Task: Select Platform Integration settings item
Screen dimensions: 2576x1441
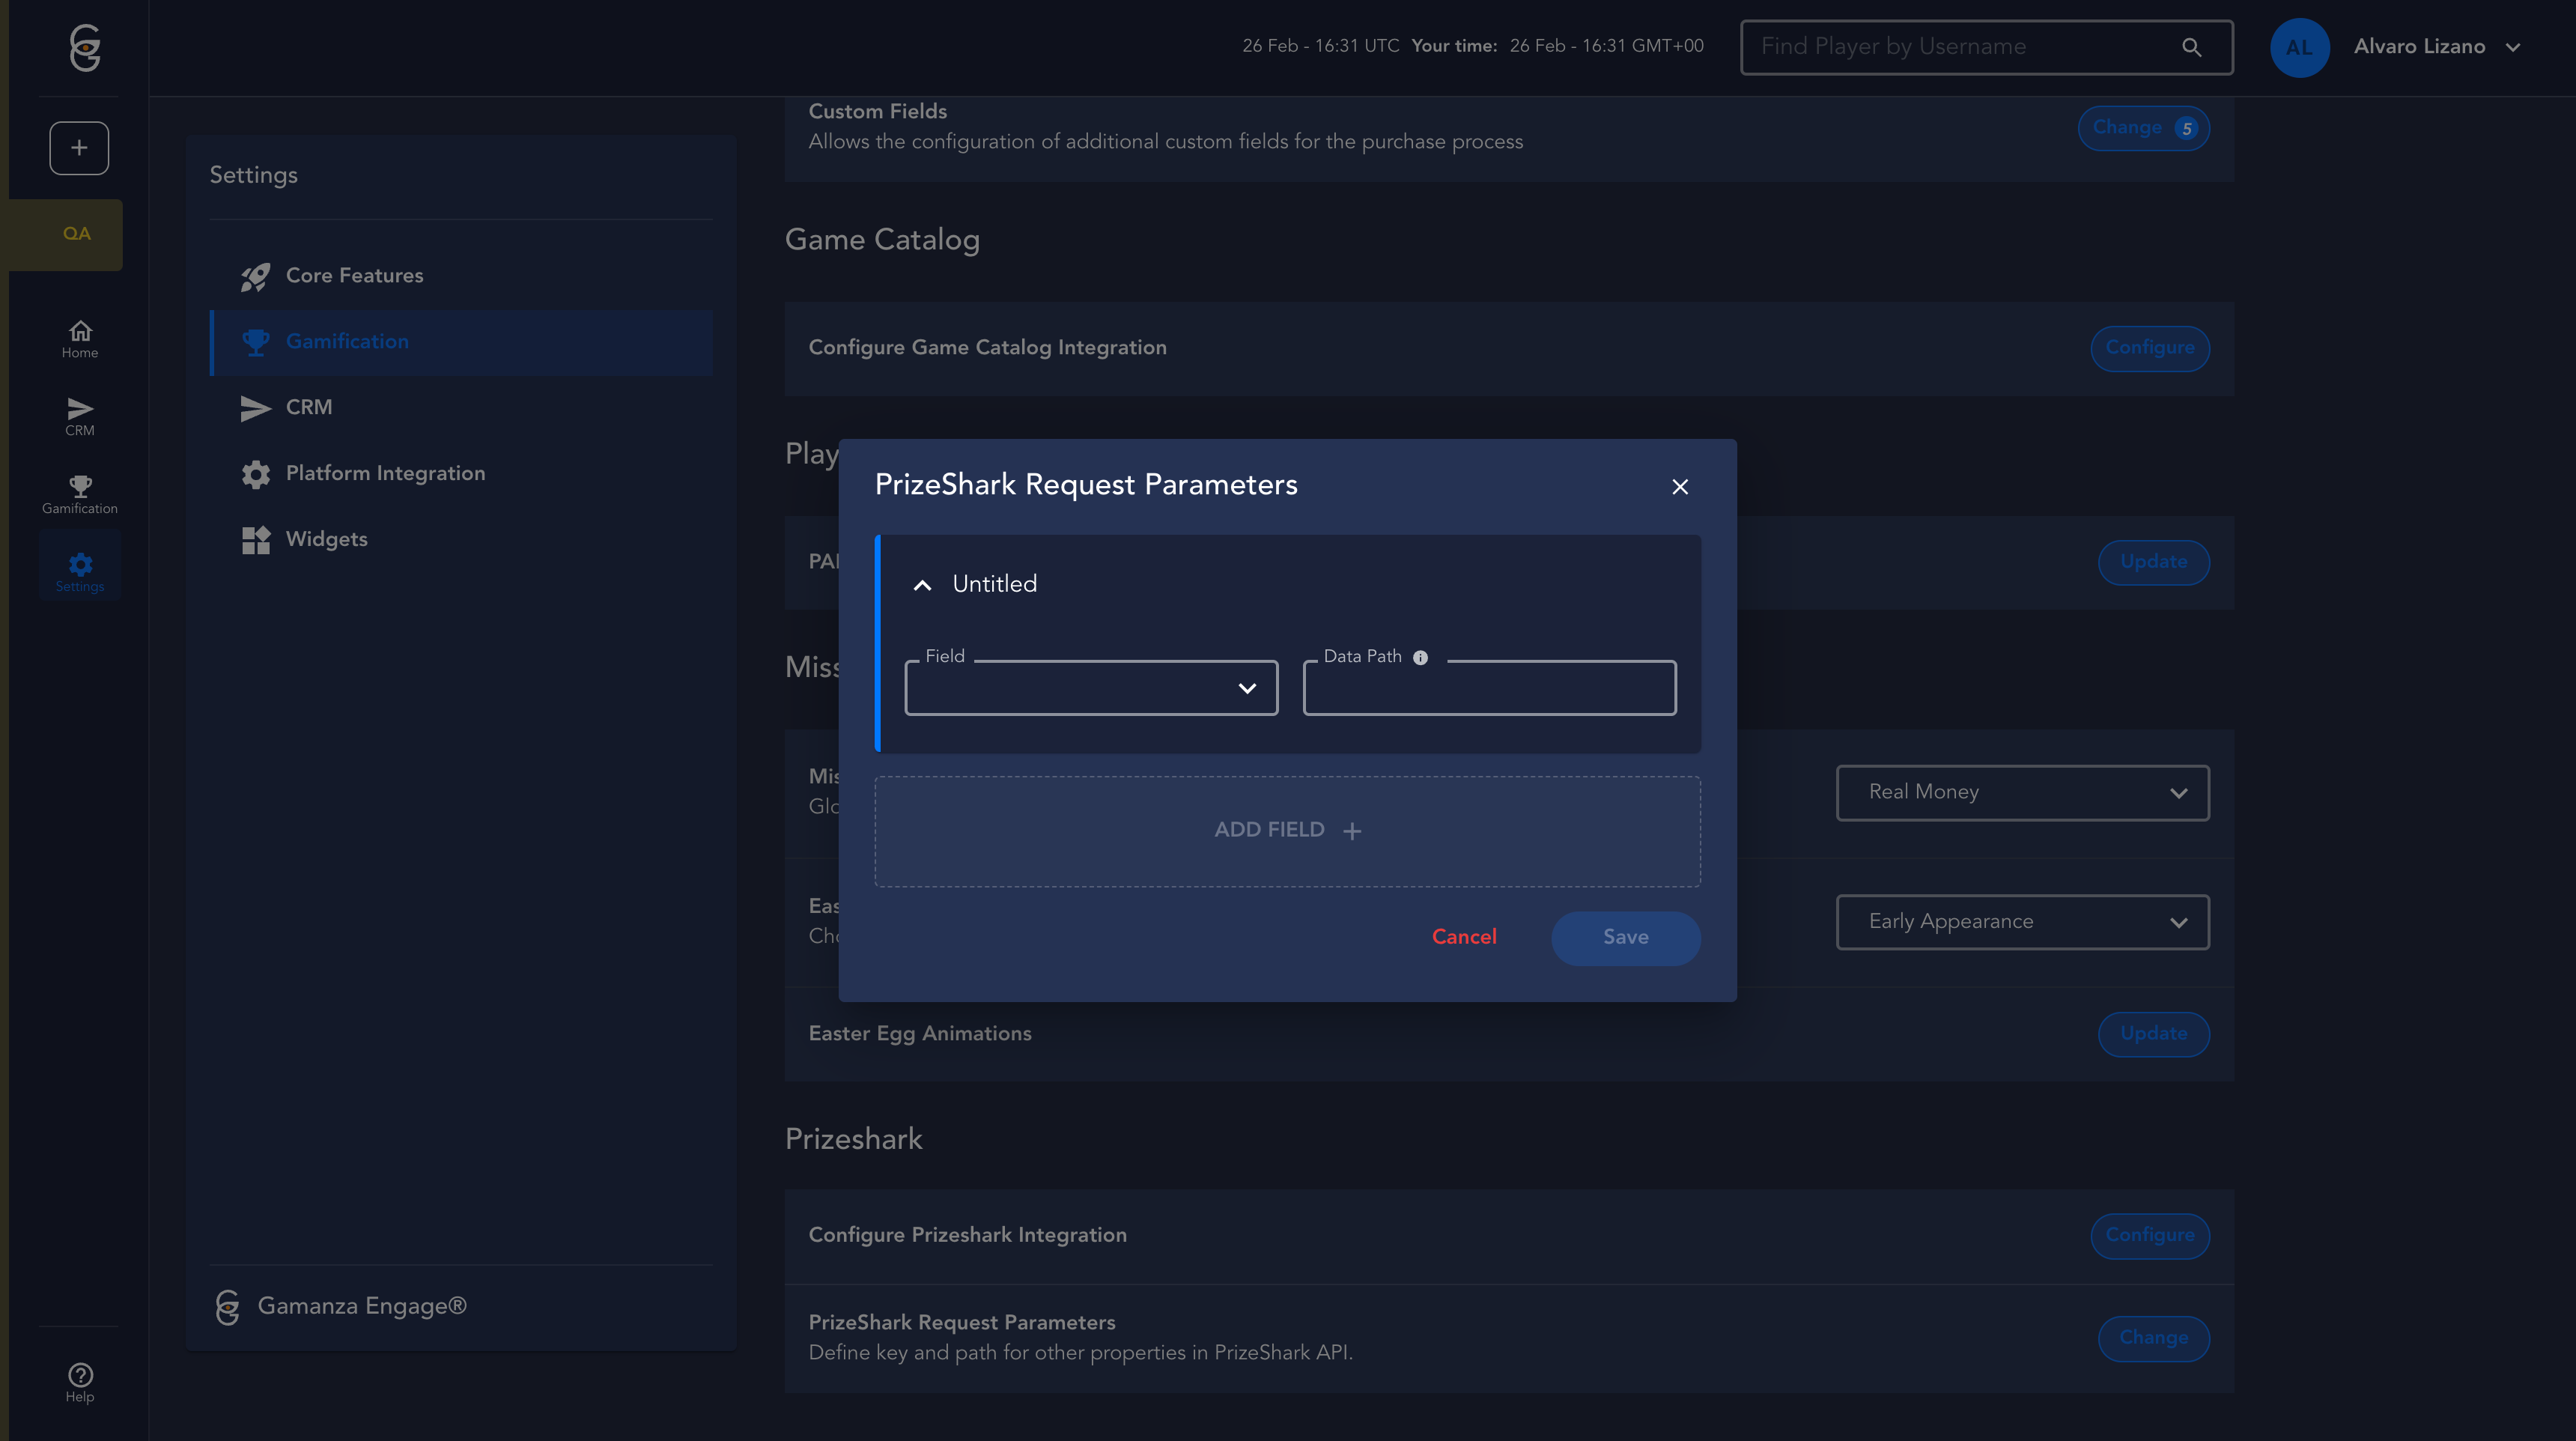Action: point(385,473)
